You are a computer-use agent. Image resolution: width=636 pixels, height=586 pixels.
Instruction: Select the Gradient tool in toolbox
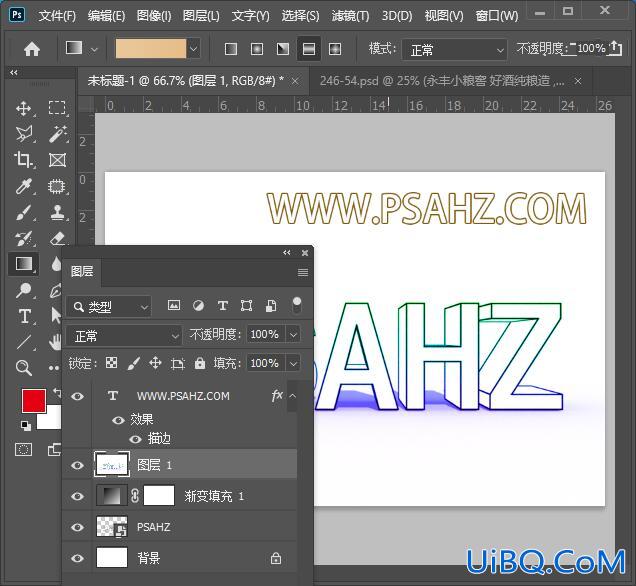24,264
